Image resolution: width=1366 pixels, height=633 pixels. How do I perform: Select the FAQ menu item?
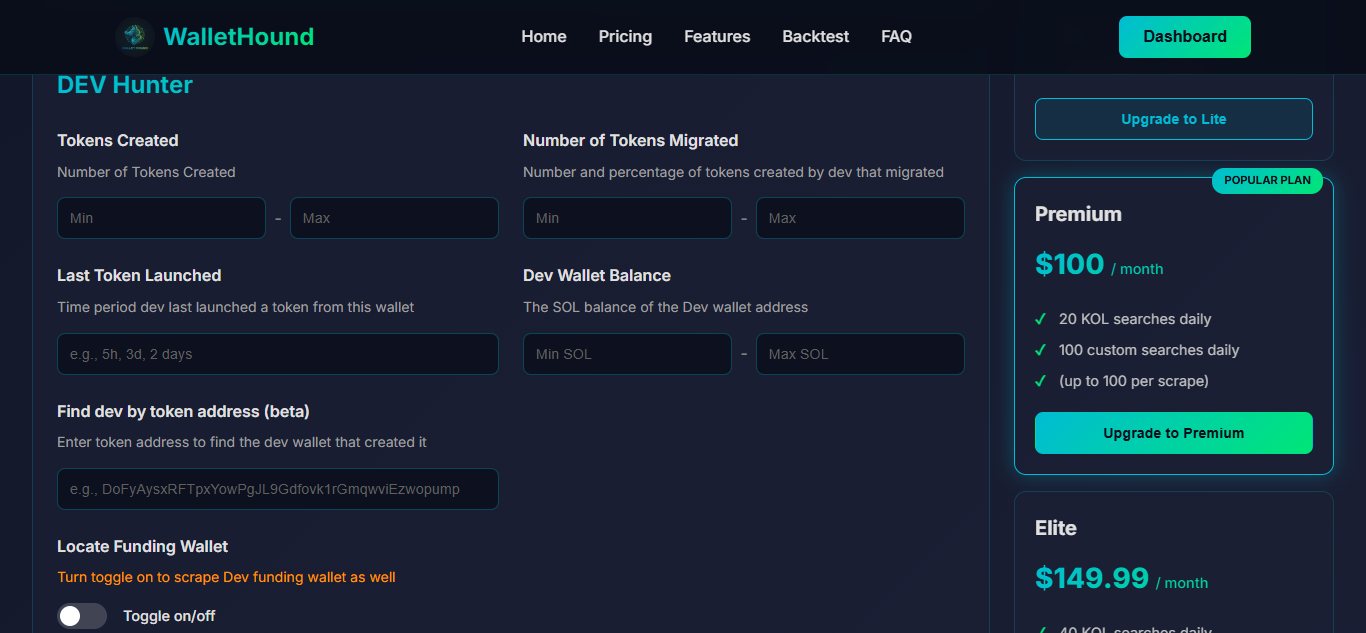click(x=896, y=36)
